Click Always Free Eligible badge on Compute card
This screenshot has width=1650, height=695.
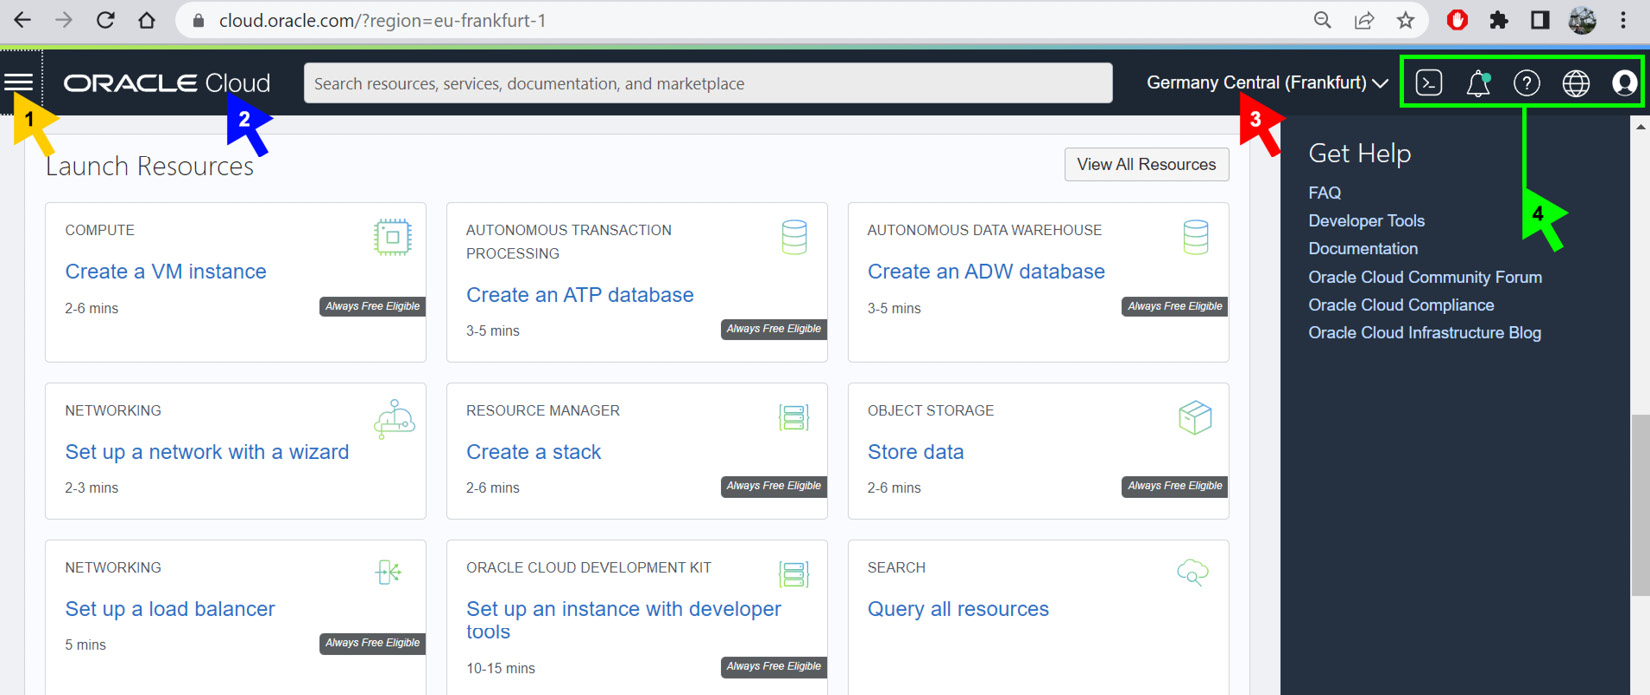tap(373, 307)
